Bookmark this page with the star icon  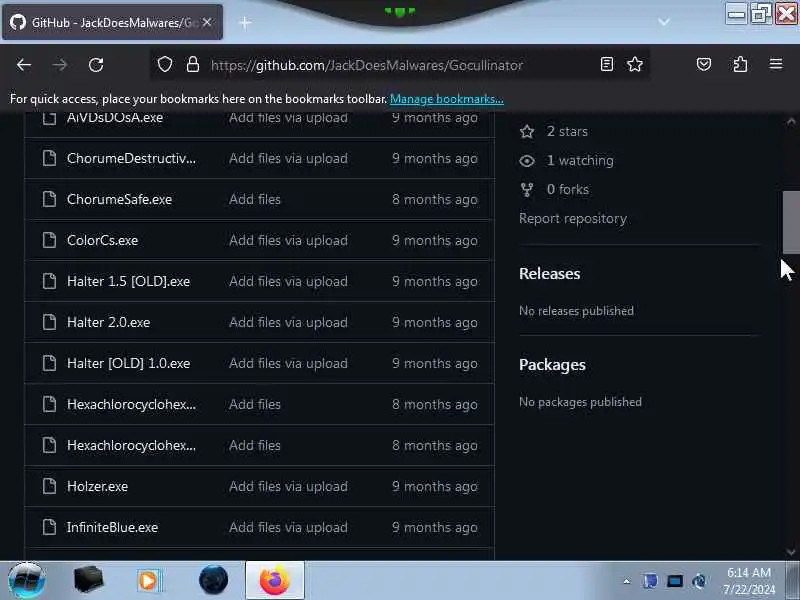[635, 64]
